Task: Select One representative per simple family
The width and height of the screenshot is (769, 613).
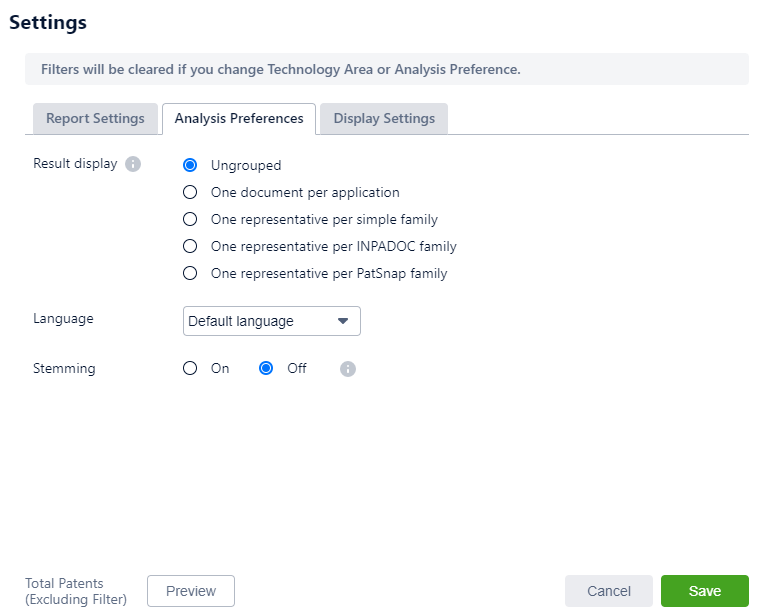Action: tap(190, 219)
